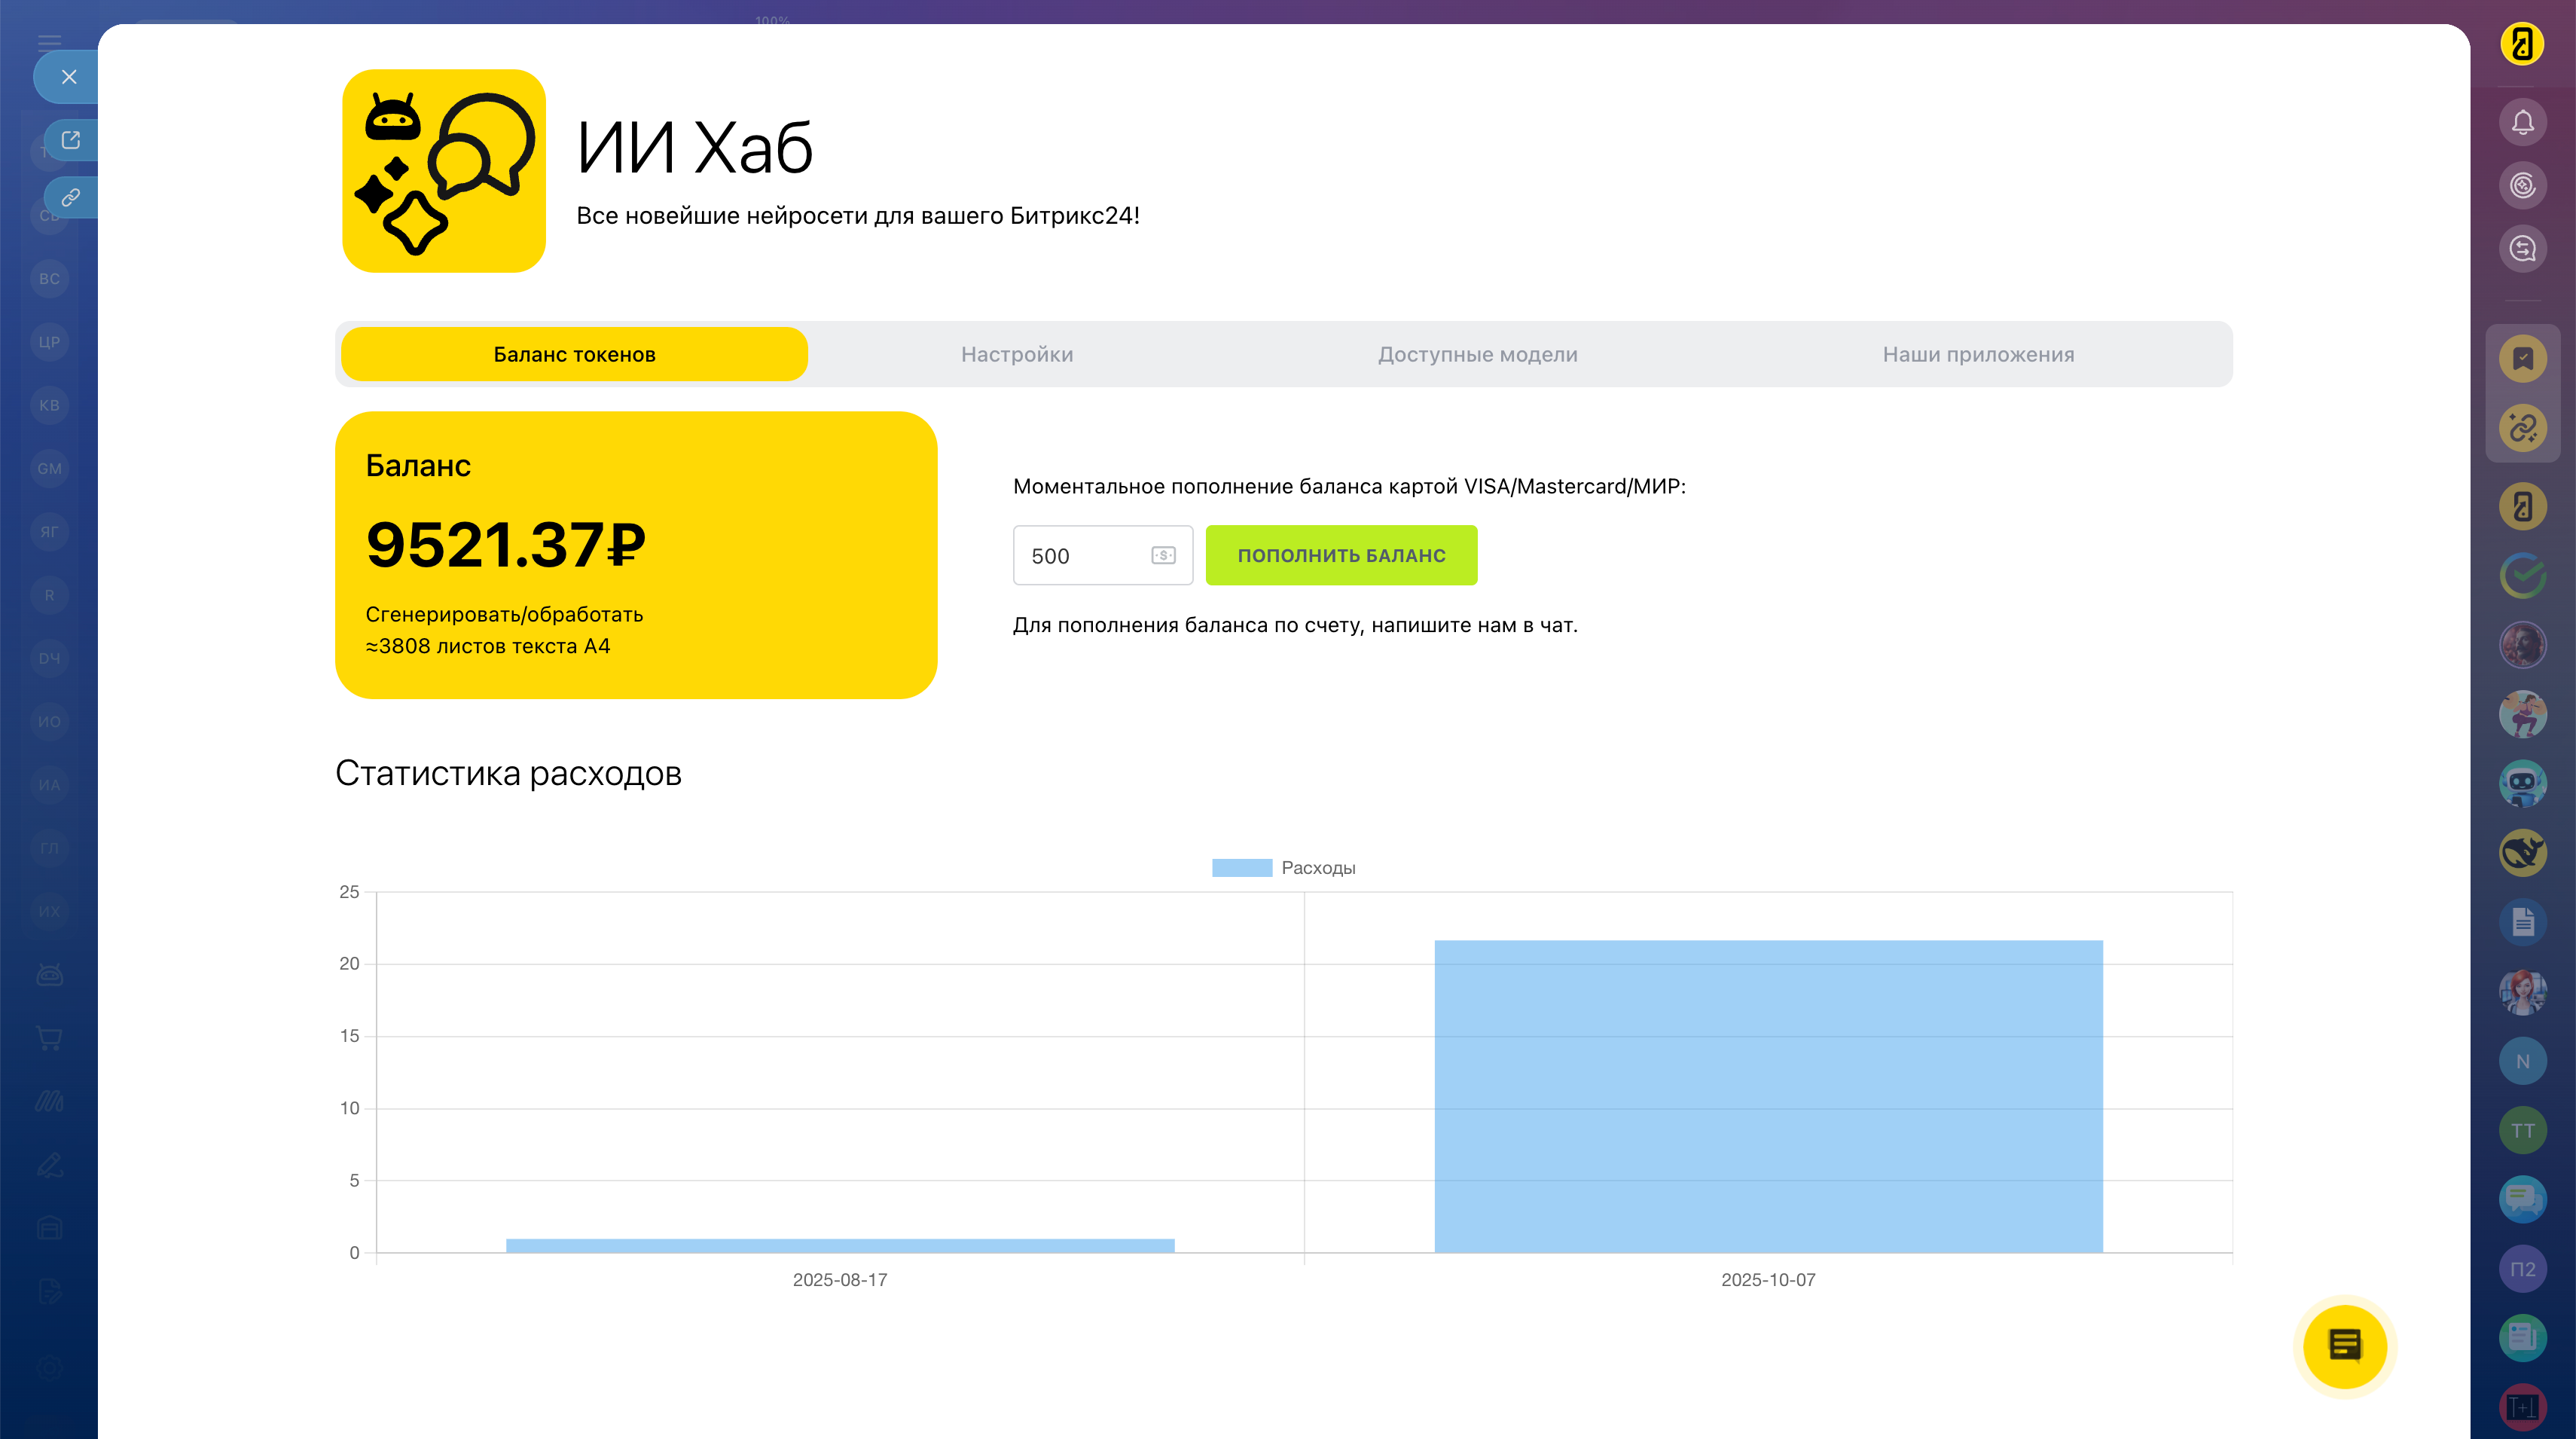Select the Наши приложения tab
2576x1439 pixels.
click(1977, 354)
